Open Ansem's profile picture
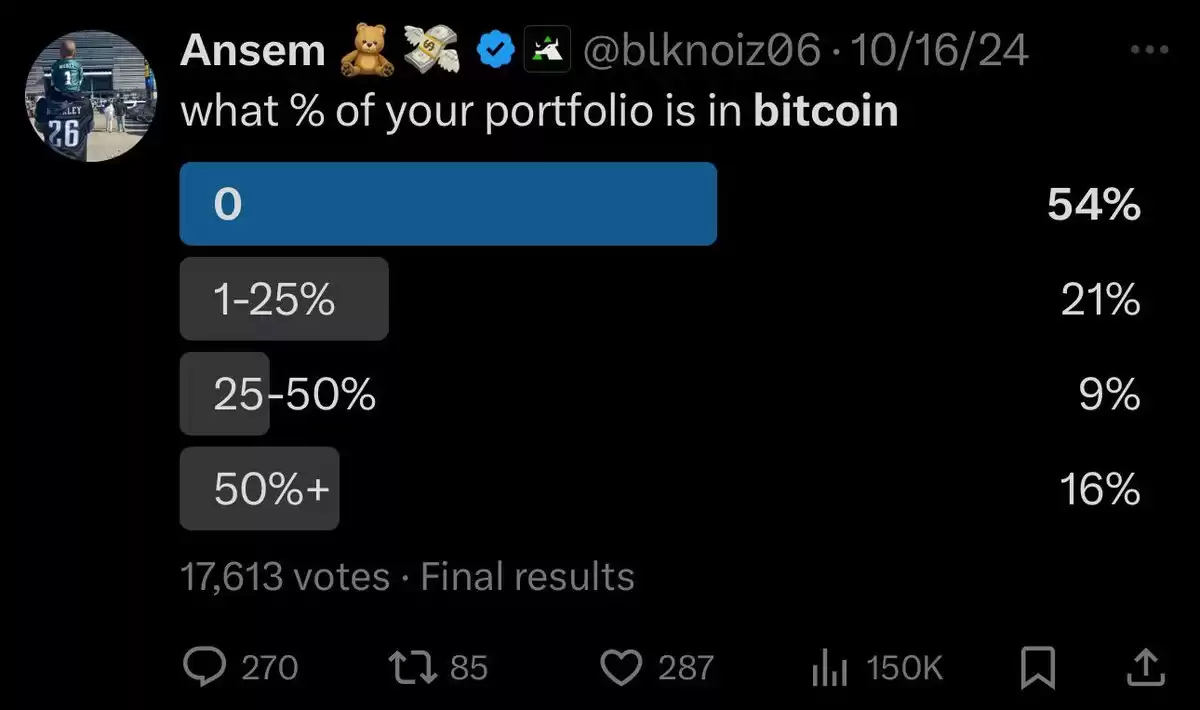1200x710 pixels. click(x=91, y=97)
